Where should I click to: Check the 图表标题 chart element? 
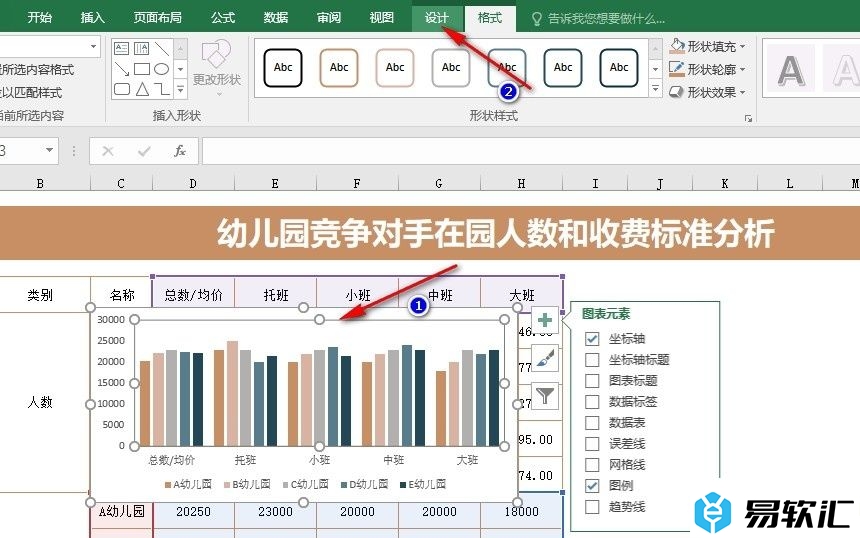592,381
